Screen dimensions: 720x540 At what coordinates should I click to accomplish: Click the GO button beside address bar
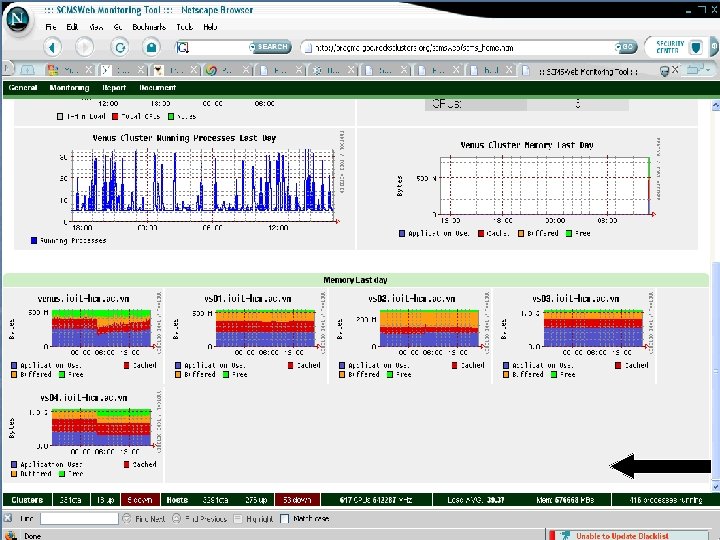click(x=628, y=47)
